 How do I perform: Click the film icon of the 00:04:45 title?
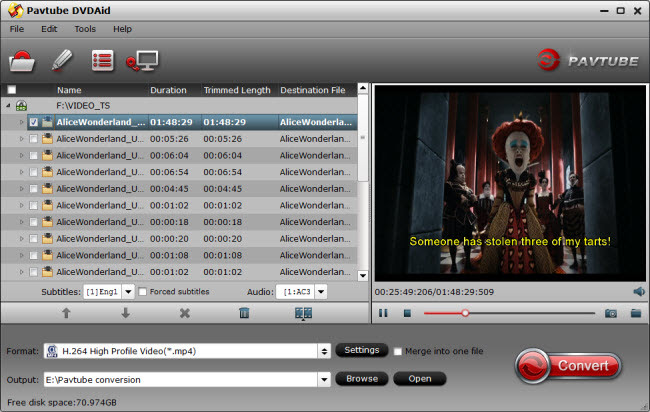(x=48, y=189)
